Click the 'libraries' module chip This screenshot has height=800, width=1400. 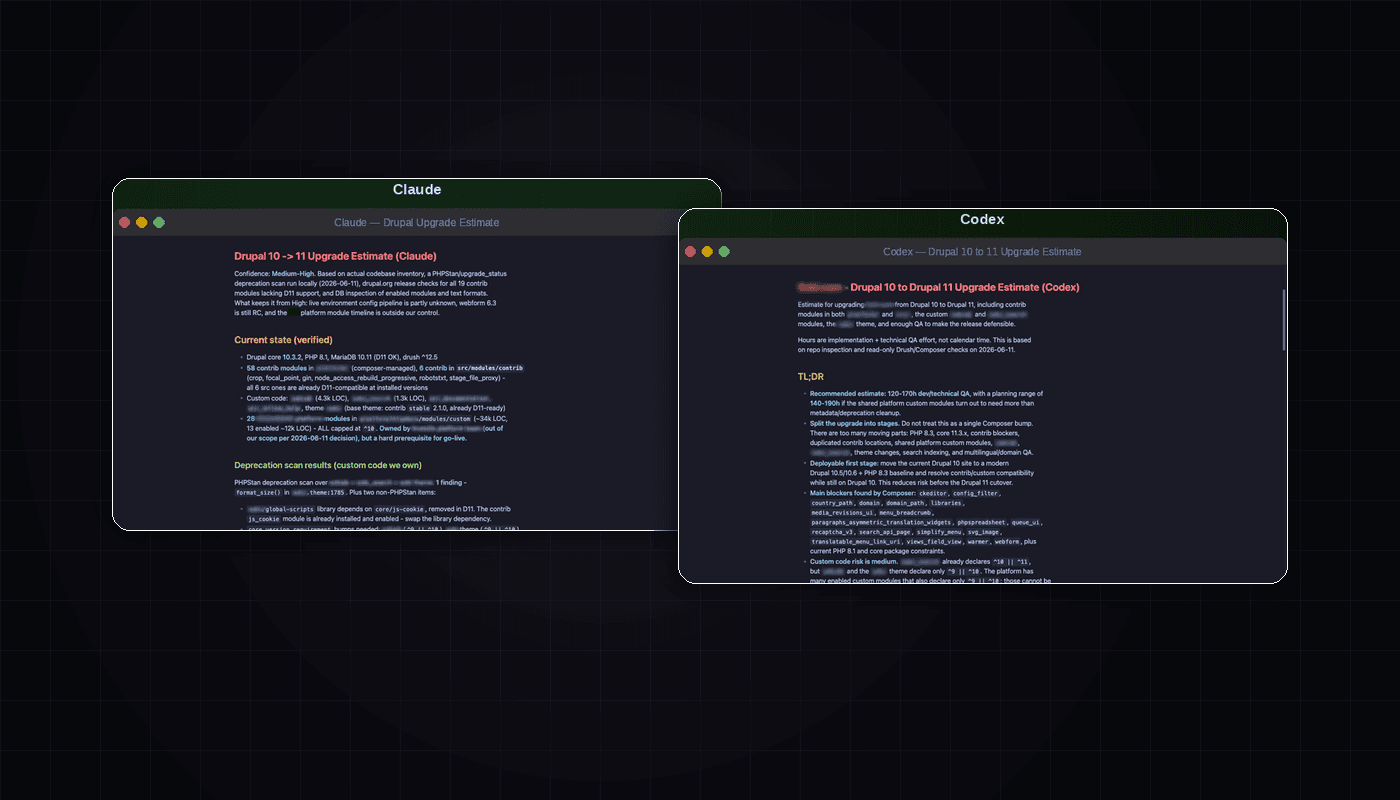point(947,503)
